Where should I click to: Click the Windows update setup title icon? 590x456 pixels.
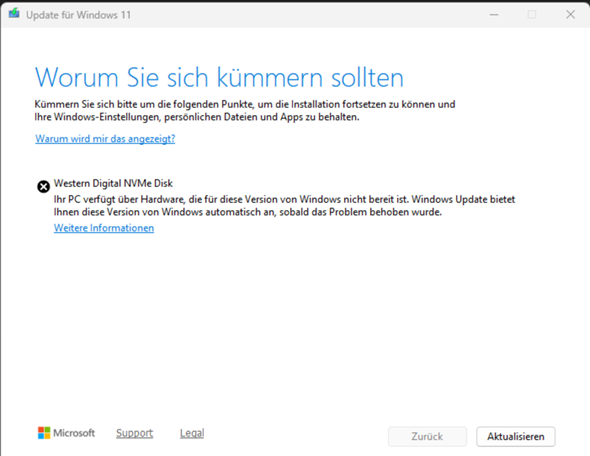click(14, 14)
